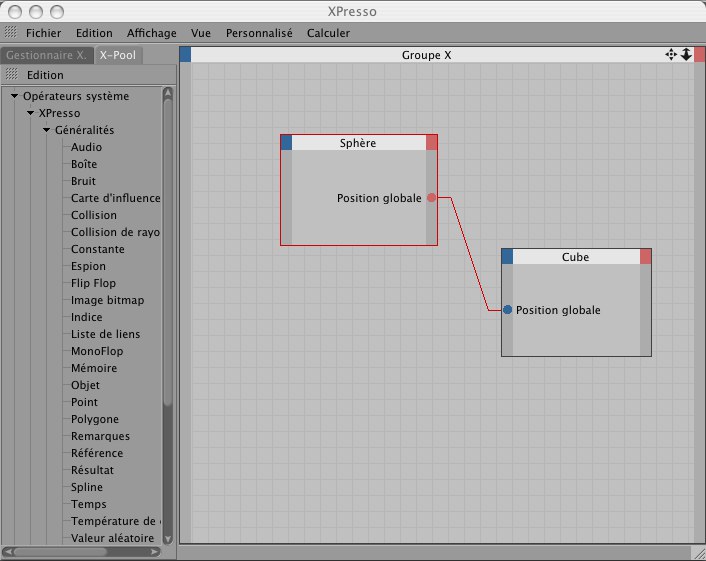Open the Fichier menu

[x=44, y=33]
